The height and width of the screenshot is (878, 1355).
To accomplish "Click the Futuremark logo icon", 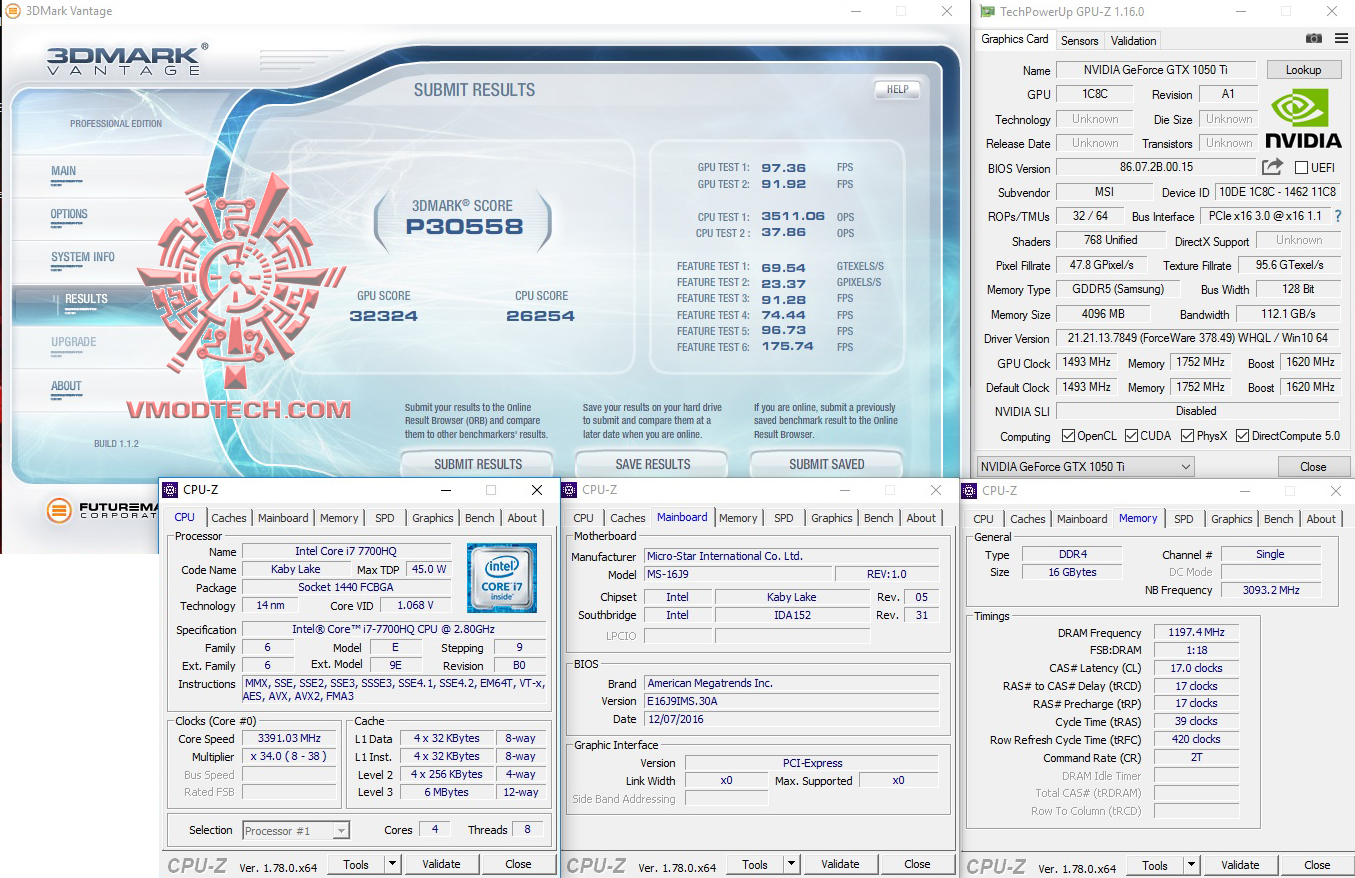I will pos(60,511).
